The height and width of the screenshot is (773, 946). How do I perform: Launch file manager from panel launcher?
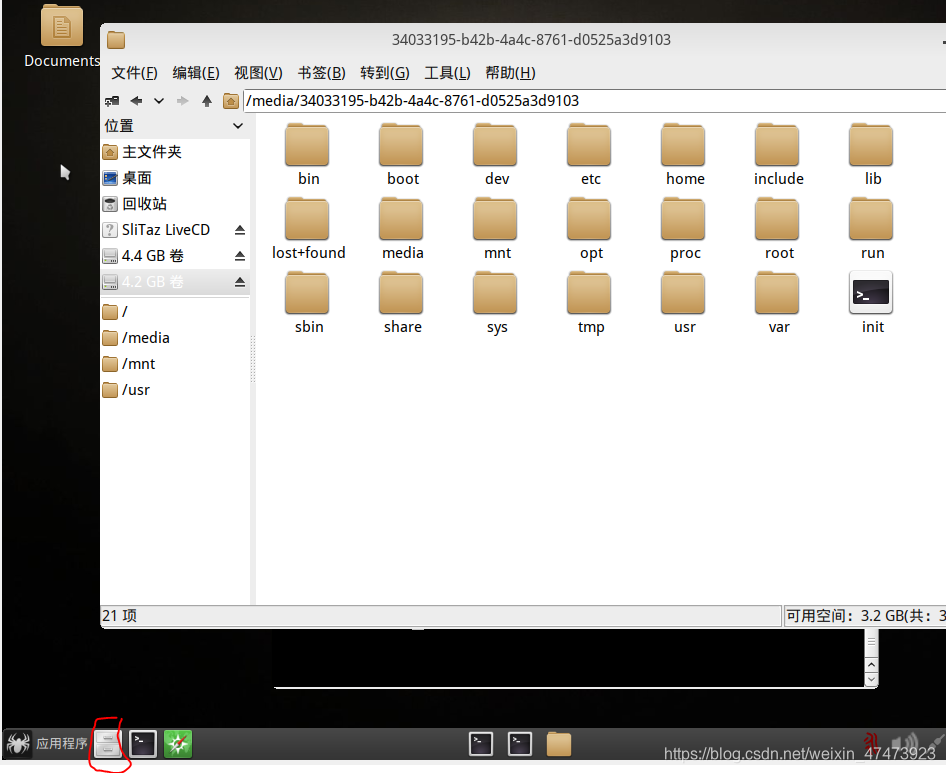[108, 743]
